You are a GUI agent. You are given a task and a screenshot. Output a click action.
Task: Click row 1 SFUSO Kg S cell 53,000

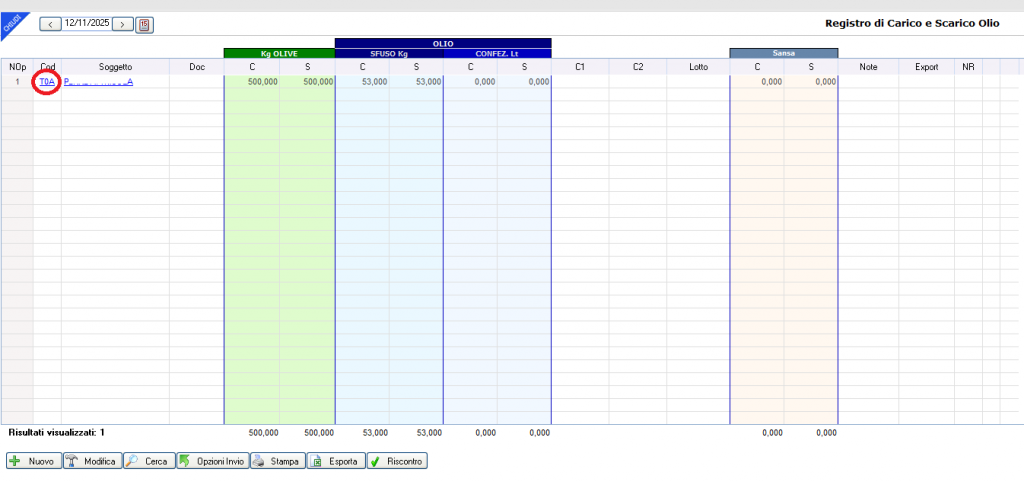point(416,82)
